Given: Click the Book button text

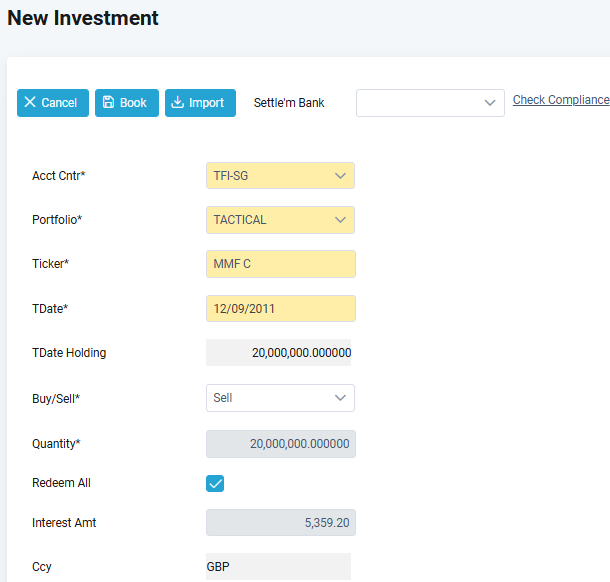Looking at the screenshot, I should (133, 103).
